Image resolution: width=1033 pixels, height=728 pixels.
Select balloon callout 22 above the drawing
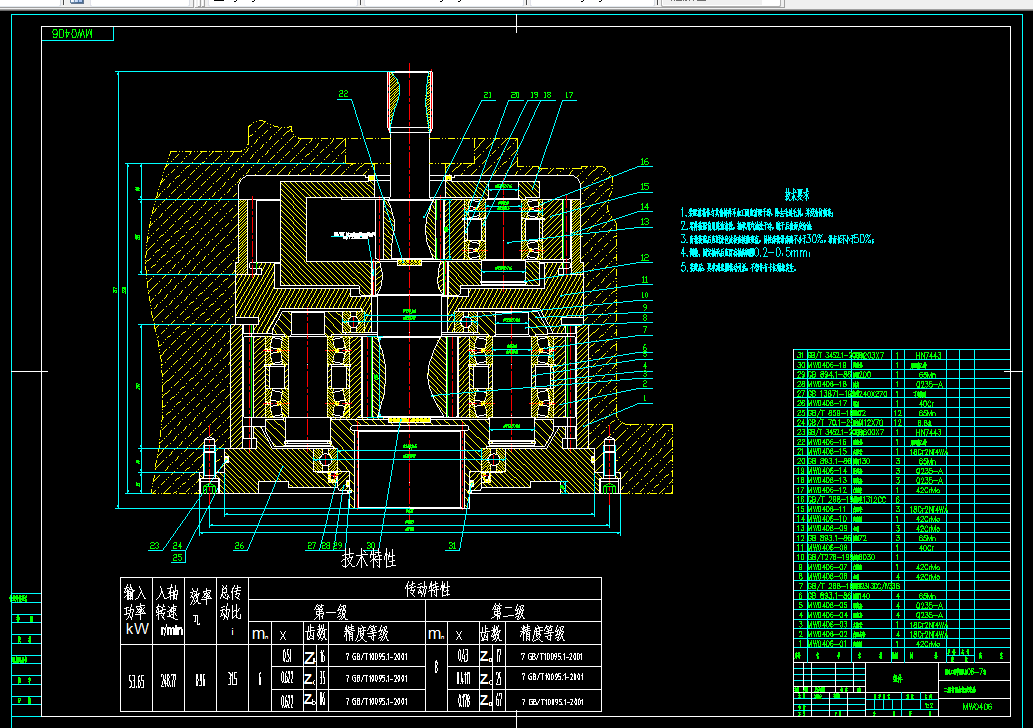(343, 94)
